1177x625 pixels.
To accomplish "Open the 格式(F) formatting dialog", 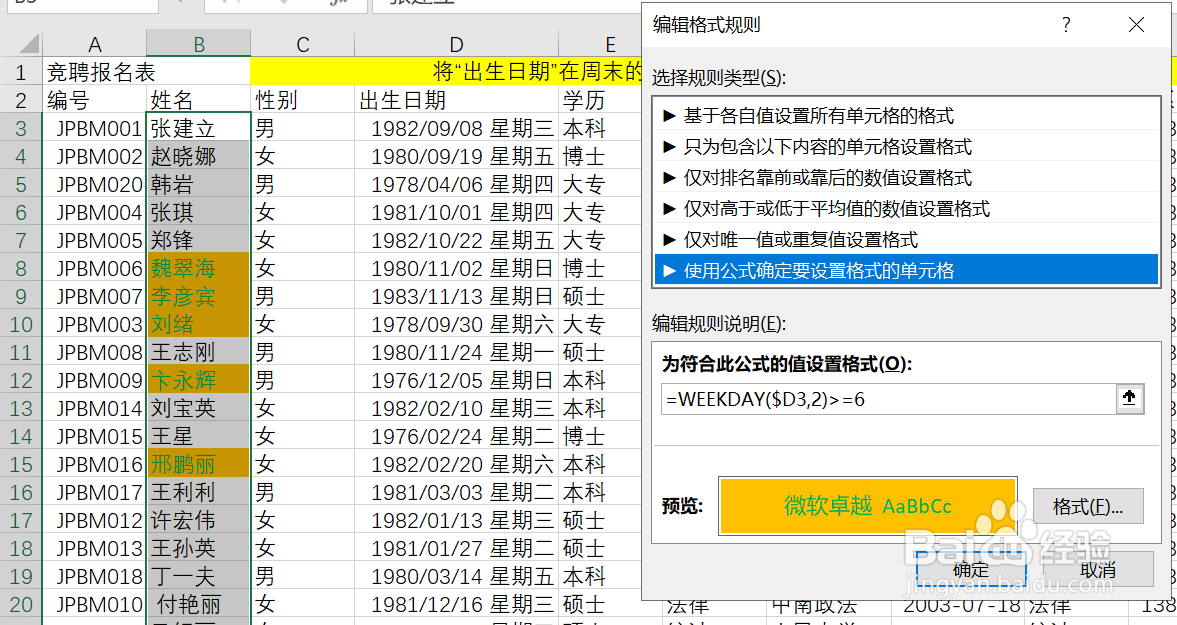I will [1089, 506].
